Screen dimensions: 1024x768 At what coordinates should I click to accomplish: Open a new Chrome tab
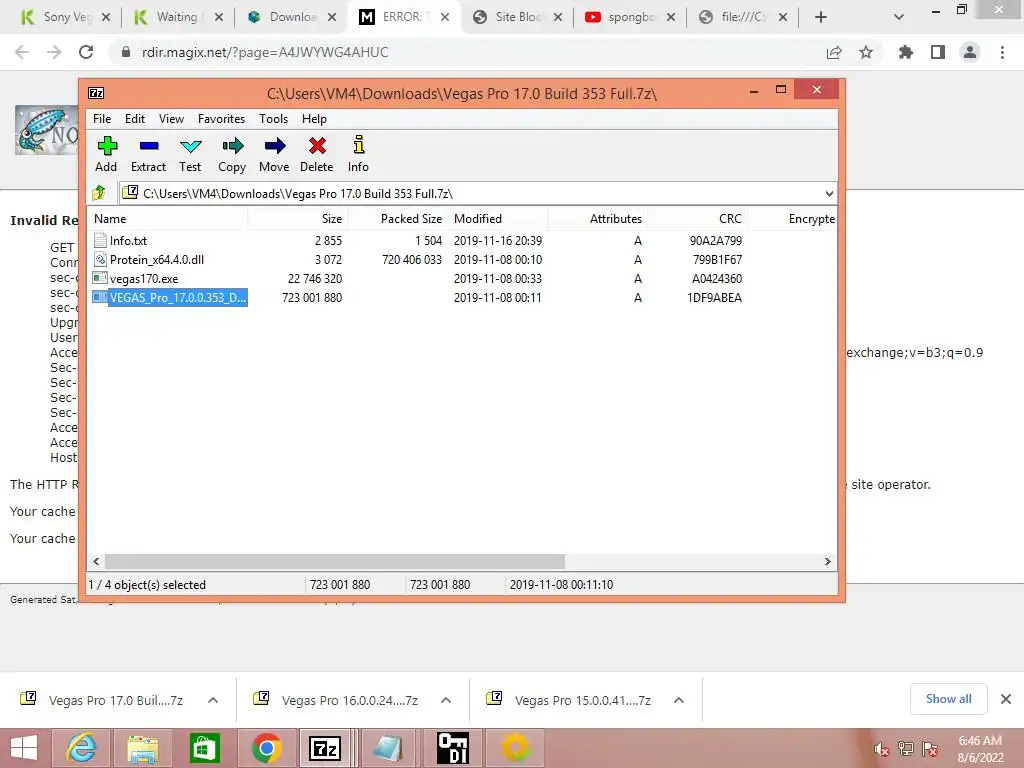pos(821,18)
